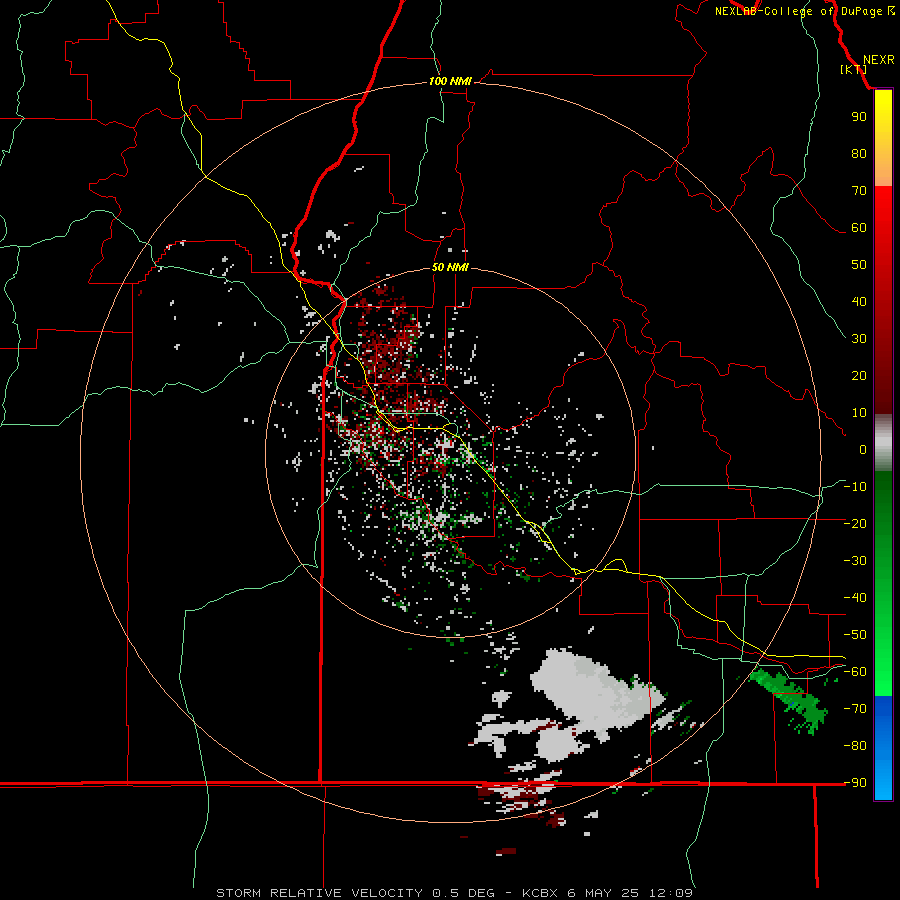
Task: Click the Storm Relative Velocity caption at bottom
Action: [455, 893]
